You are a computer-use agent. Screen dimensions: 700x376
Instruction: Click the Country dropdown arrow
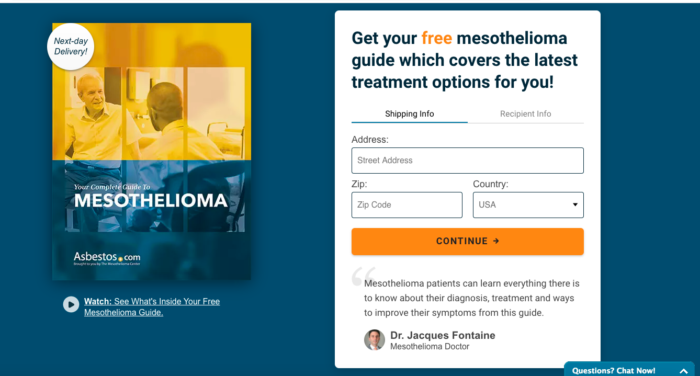pos(575,205)
